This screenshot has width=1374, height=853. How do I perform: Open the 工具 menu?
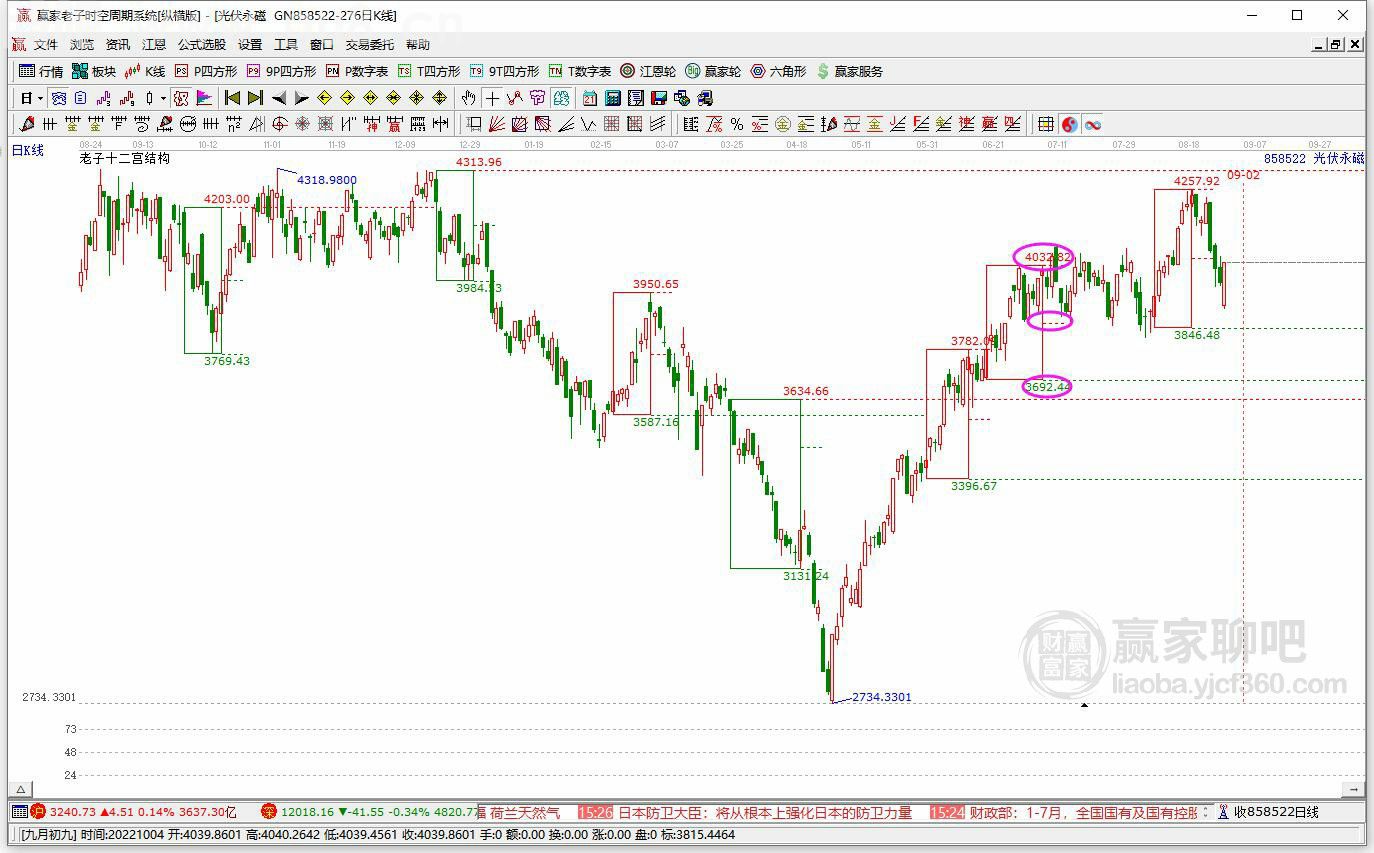(286, 45)
